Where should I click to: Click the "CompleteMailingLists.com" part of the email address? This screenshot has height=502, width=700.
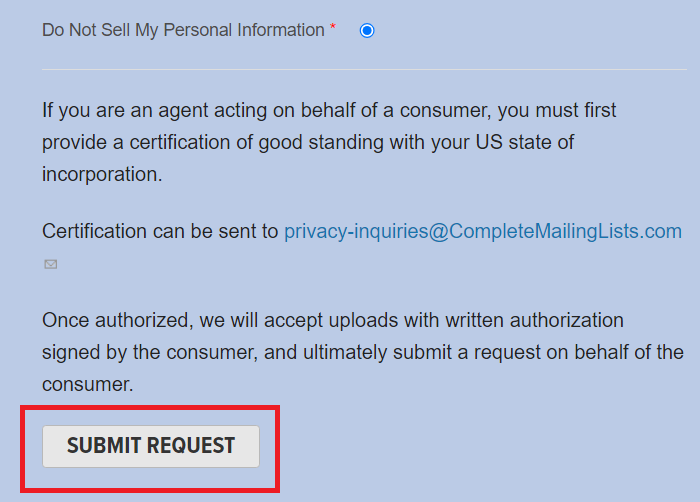coord(565,231)
